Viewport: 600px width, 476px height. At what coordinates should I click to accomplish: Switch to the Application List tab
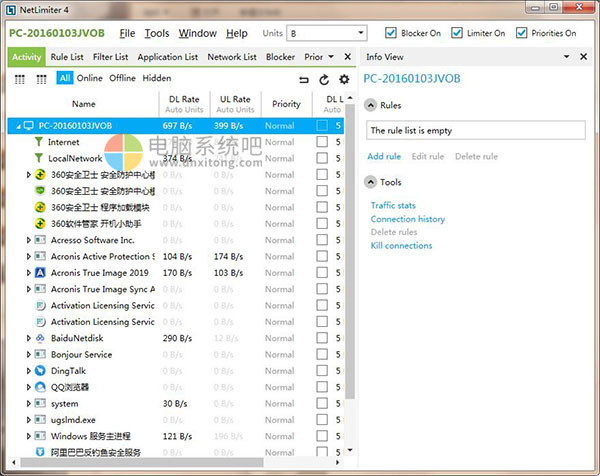click(x=168, y=57)
